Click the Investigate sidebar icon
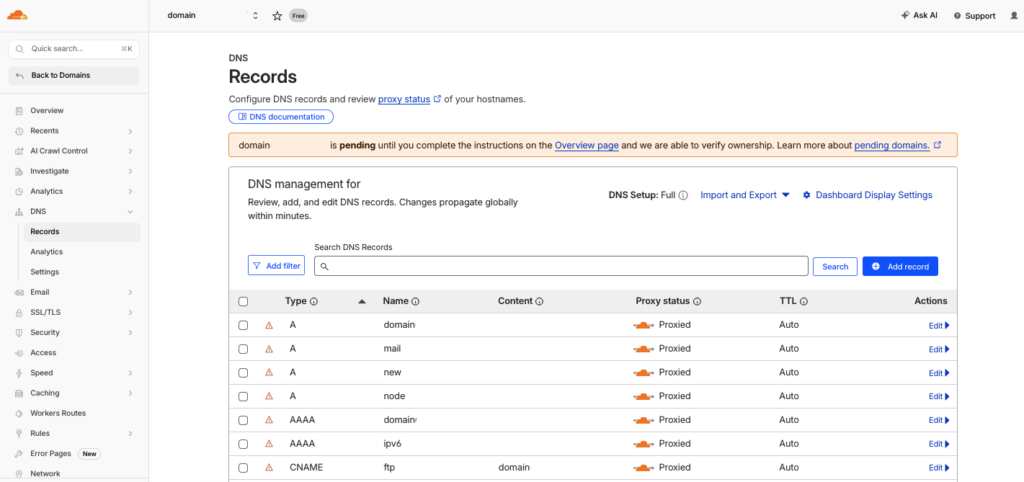 (x=19, y=171)
